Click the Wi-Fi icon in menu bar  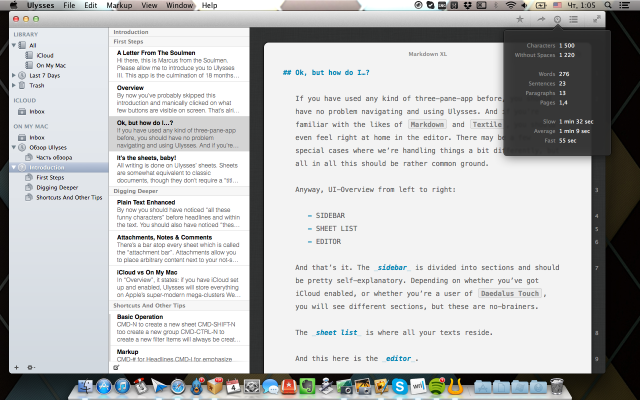click(x=510, y=6)
